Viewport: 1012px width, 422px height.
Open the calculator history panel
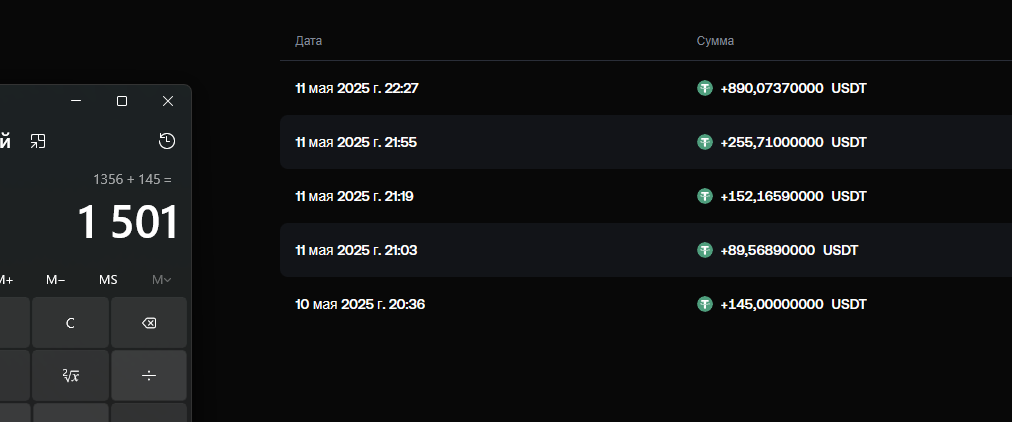[x=167, y=141]
